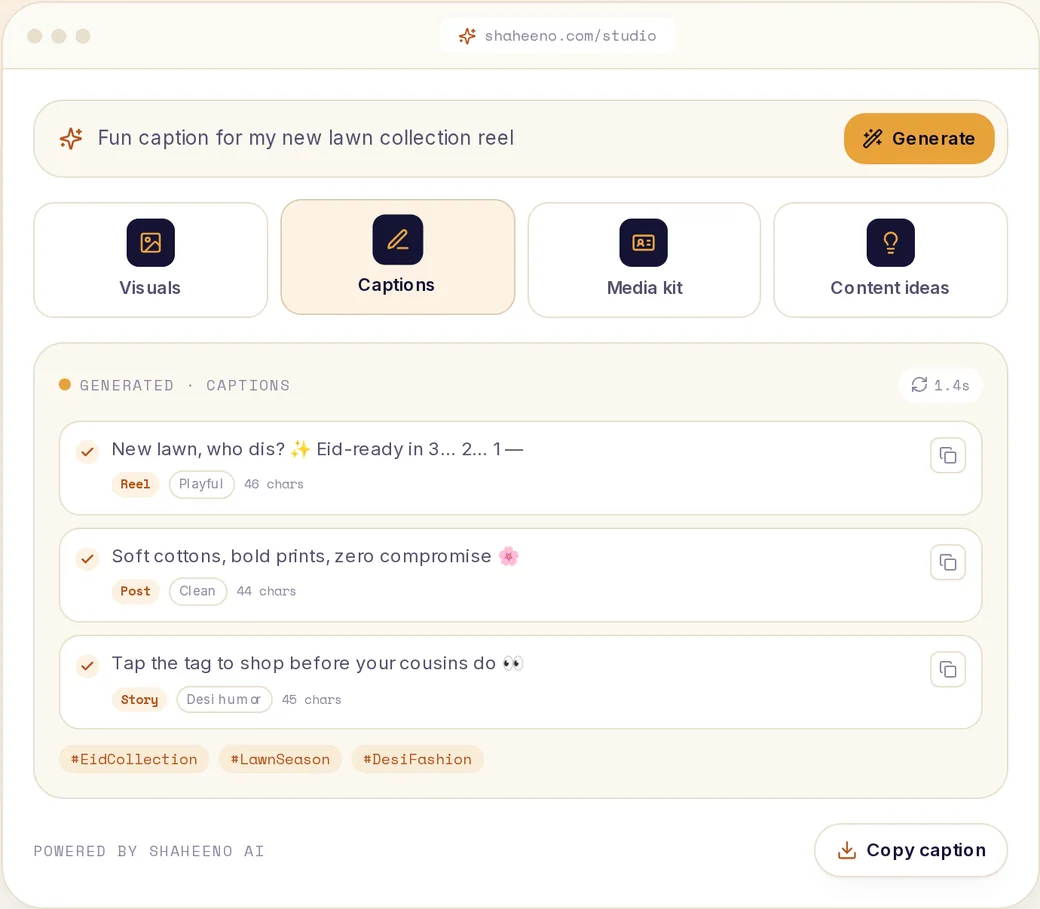This screenshot has width=1040, height=909.
Task: Click the download icon in Copy caption
Action: (x=847, y=850)
